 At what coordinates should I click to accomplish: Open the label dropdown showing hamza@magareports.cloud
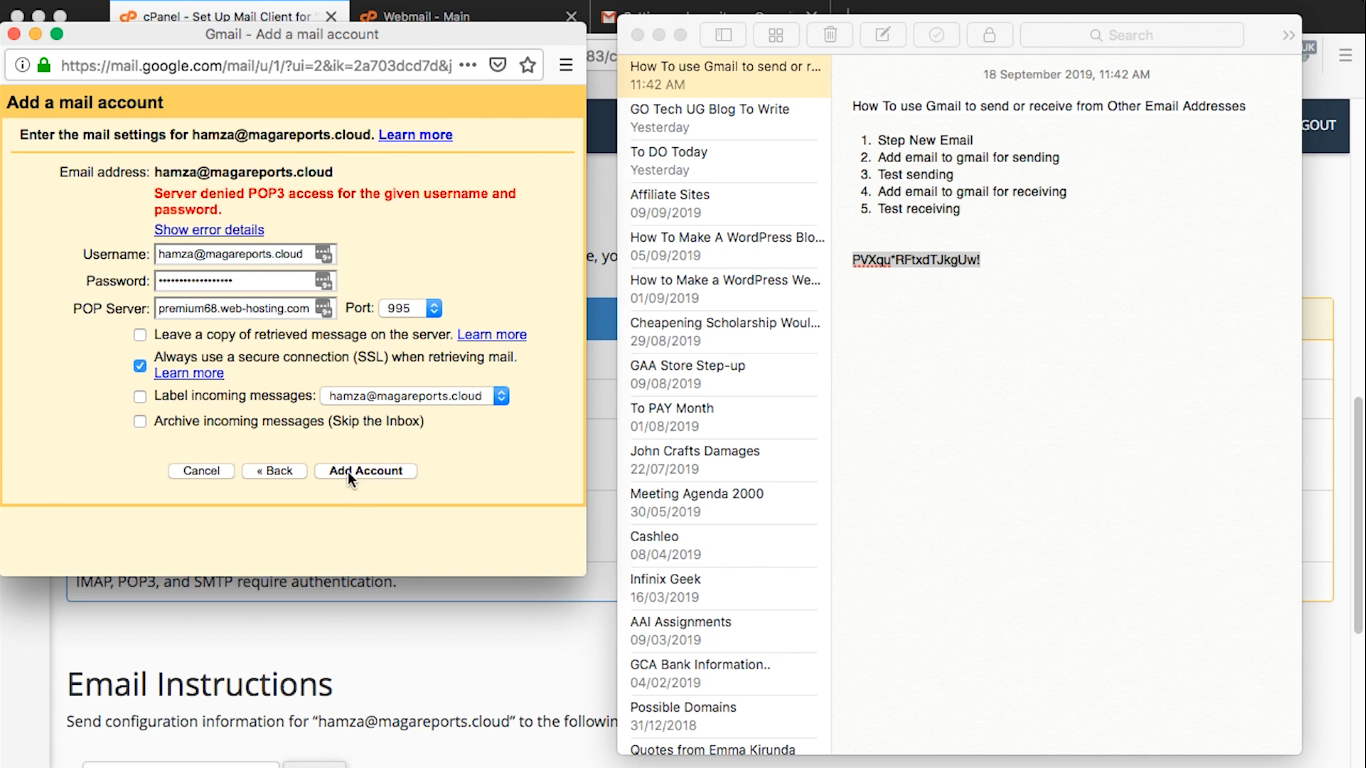tap(415, 396)
